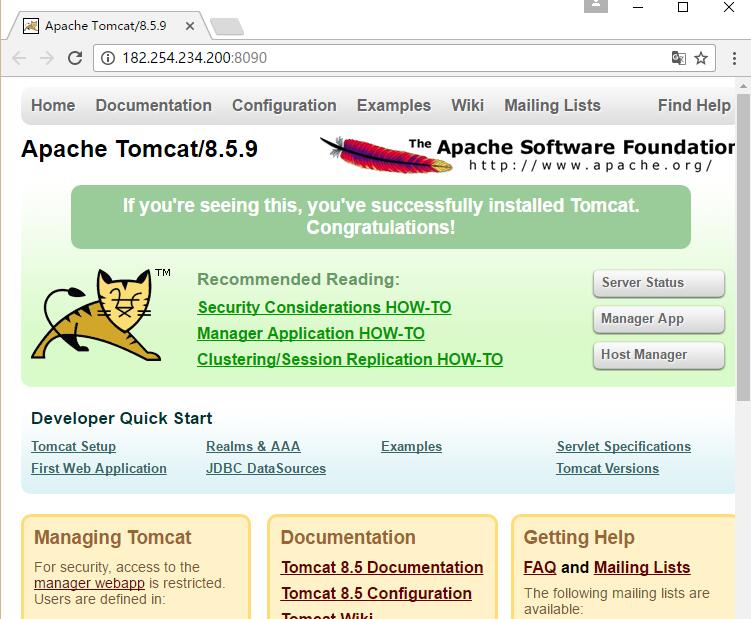Click the browser forward arrow

point(47,58)
